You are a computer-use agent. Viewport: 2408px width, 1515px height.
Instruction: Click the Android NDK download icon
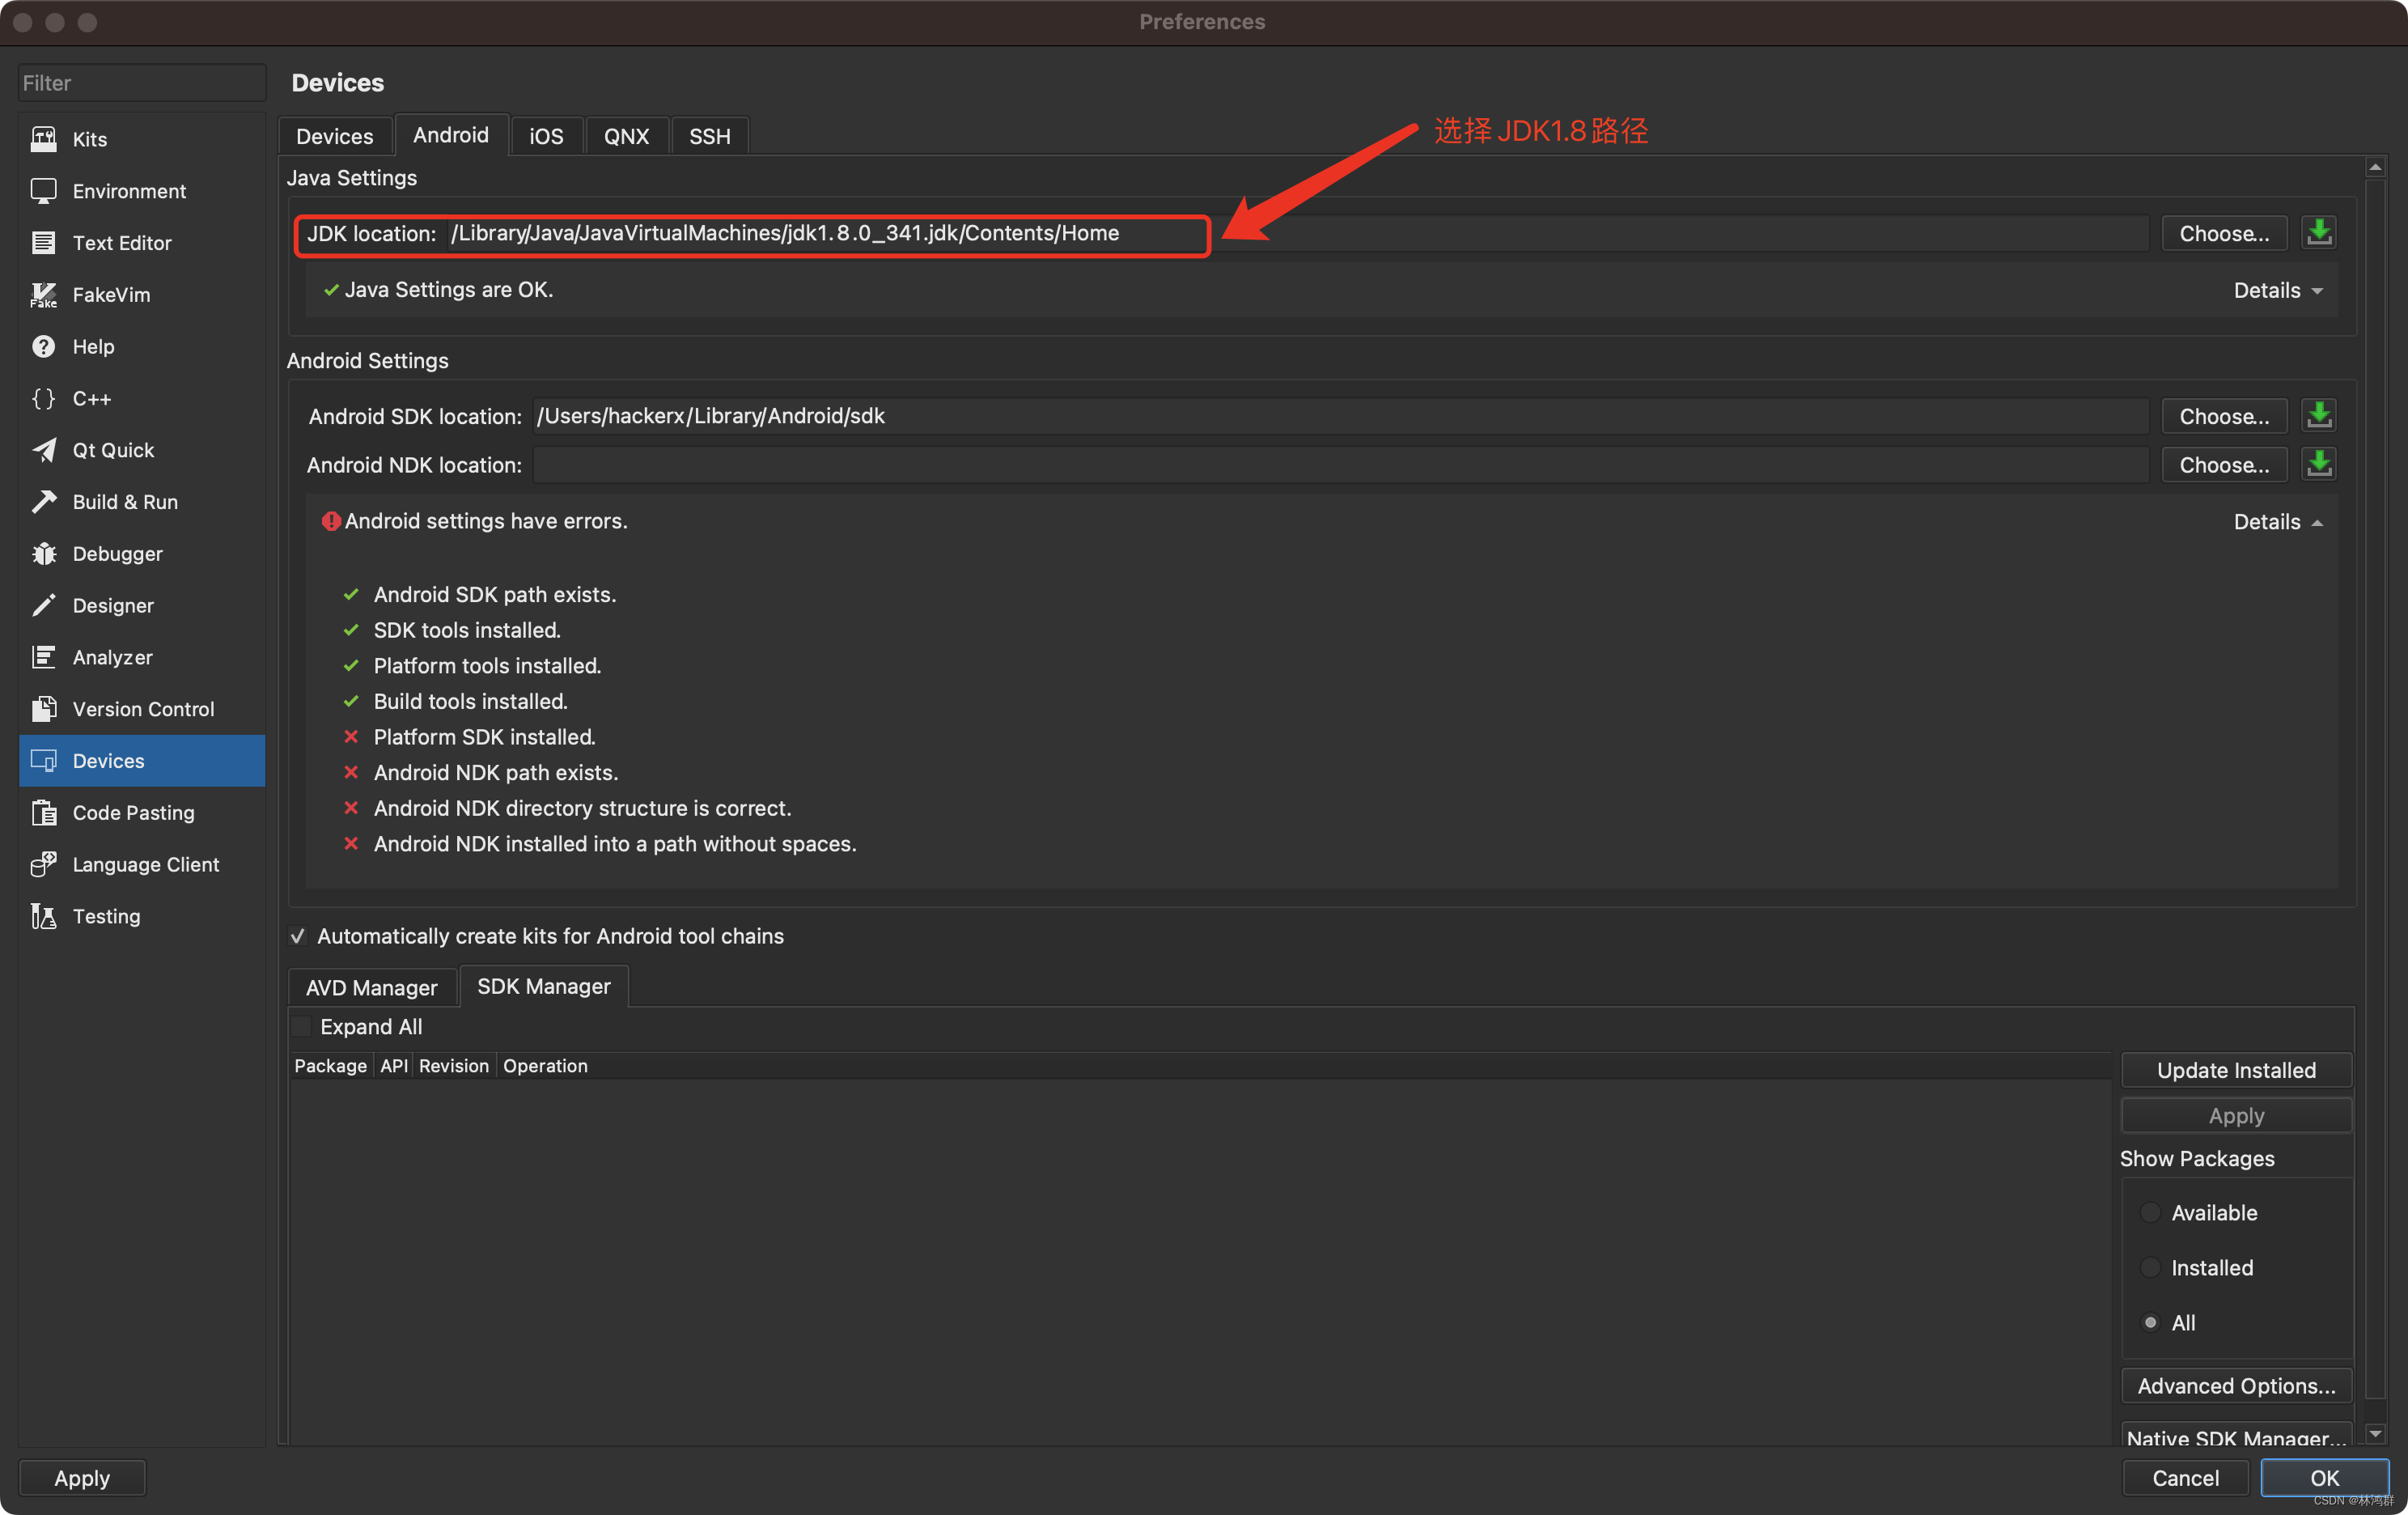coord(2320,463)
